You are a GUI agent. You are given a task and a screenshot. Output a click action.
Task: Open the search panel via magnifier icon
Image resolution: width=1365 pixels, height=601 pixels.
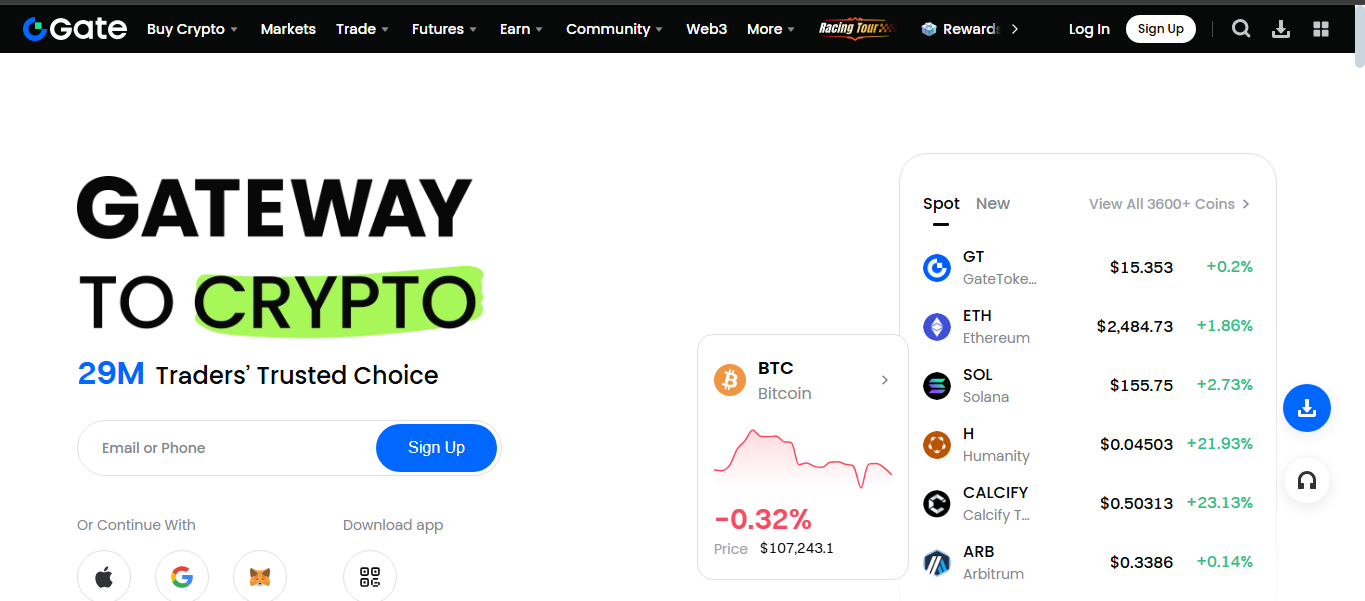coord(1240,28)
